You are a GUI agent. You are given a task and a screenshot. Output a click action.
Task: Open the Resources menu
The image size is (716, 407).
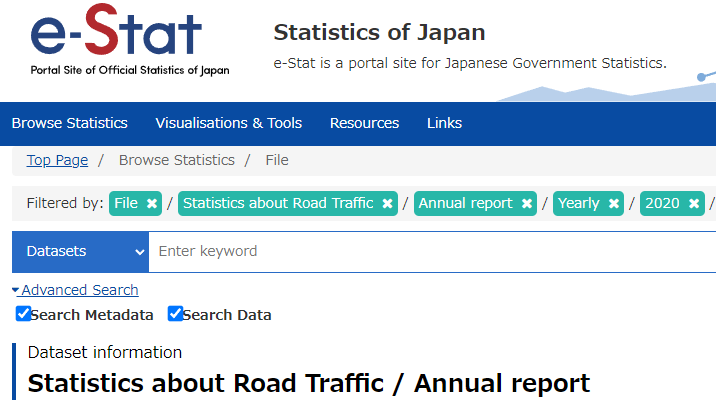[x=364, y=123]
